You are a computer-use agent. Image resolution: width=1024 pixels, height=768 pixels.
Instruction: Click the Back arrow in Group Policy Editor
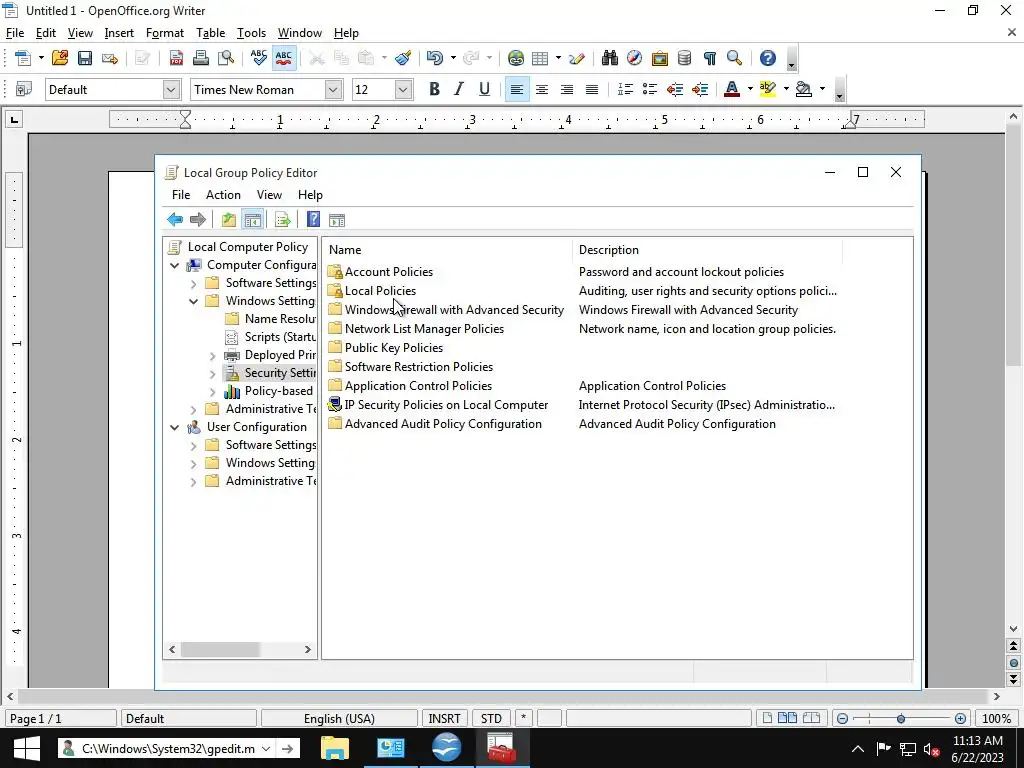(x=174, y=219)
